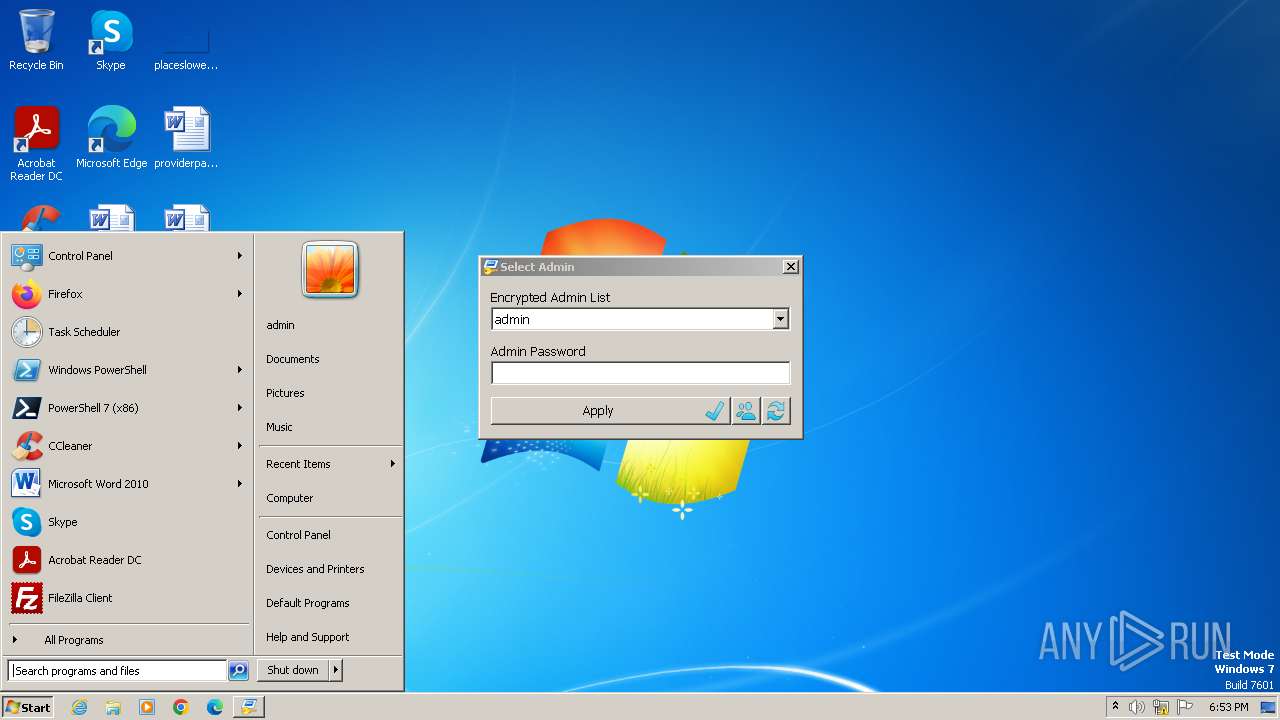Open Control Panel from pinned programs list
Viewport: 1280px width, 720px height.
pos(127,256)
